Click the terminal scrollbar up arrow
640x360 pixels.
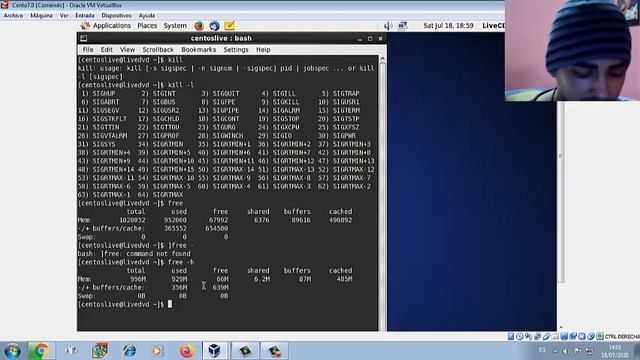[x=382, y=59]
